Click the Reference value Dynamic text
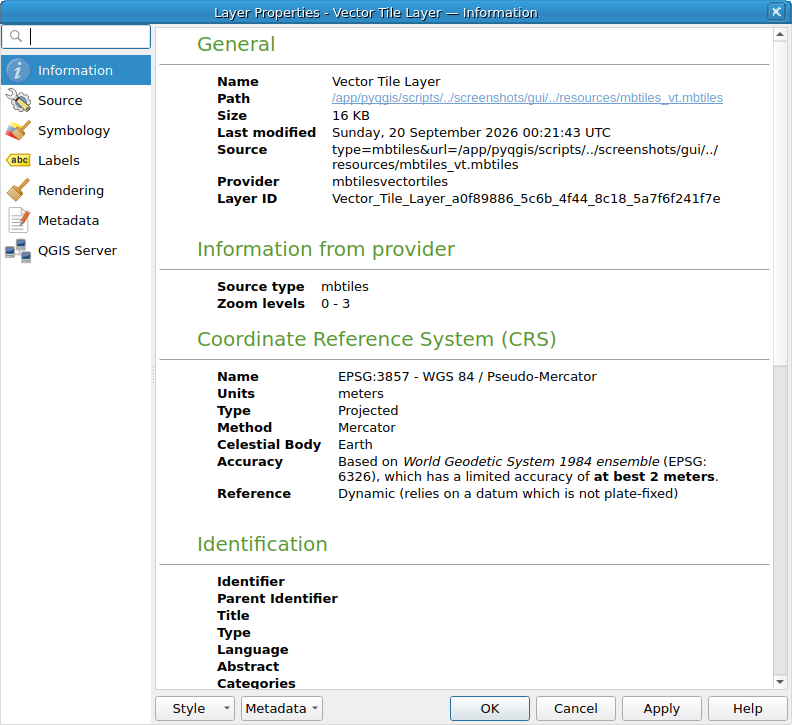 coord(508,494)
